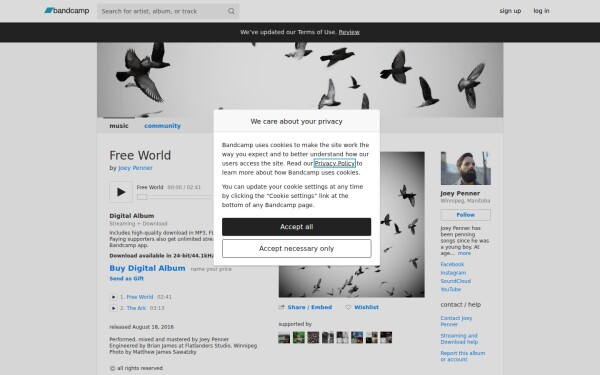
Task: Open the second supporter avatar
Action: pos(298,338)
